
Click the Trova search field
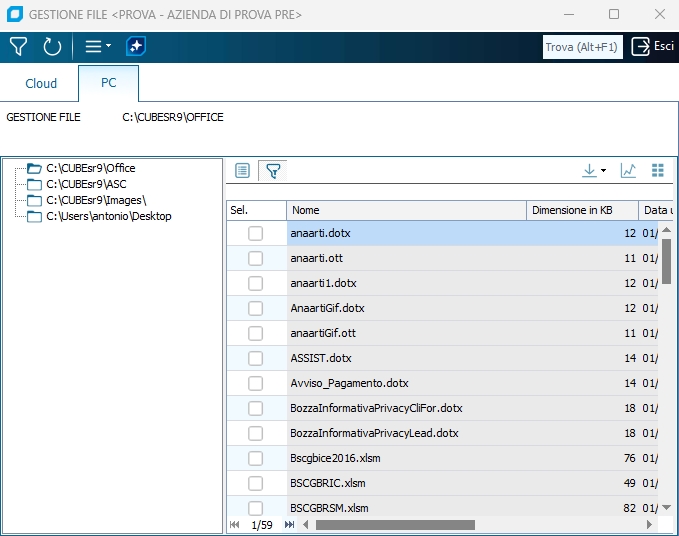[x=582, y=47]
